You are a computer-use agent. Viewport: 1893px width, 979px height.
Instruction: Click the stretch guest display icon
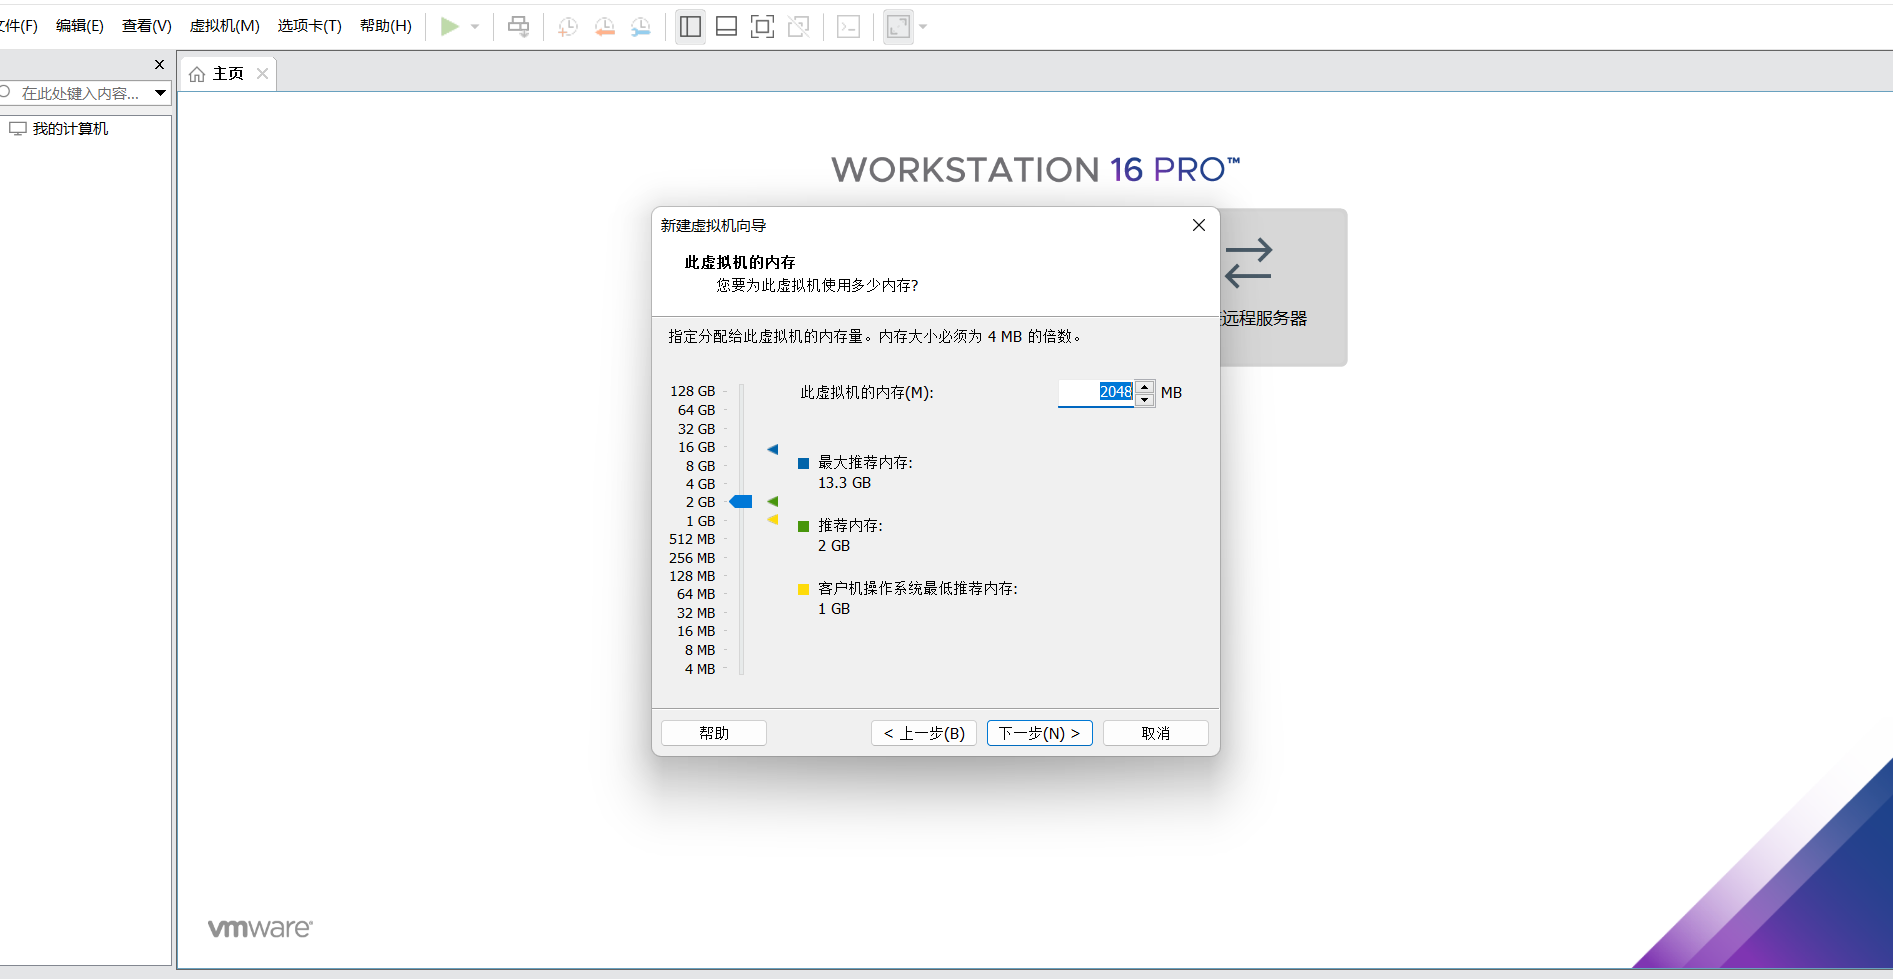point(898,27)
